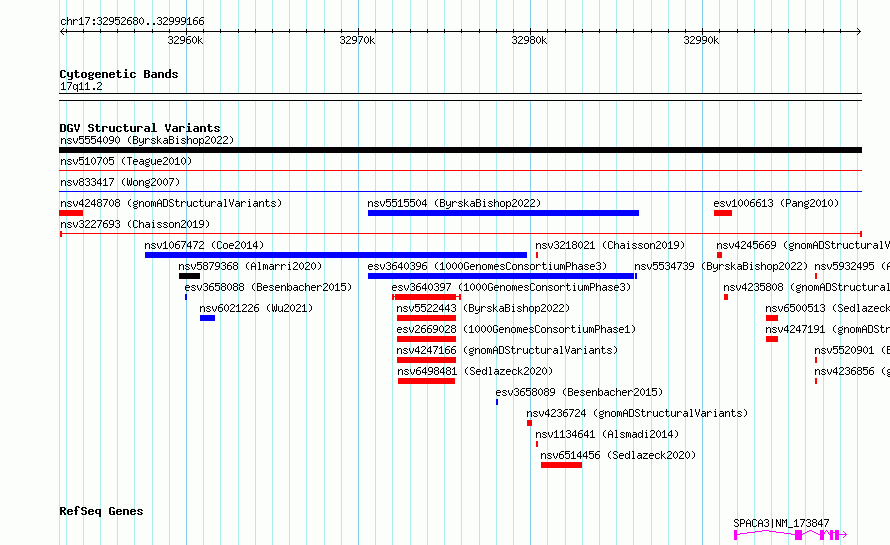Click the 17q11.2 cytogenetic band label

pos(81,86)
